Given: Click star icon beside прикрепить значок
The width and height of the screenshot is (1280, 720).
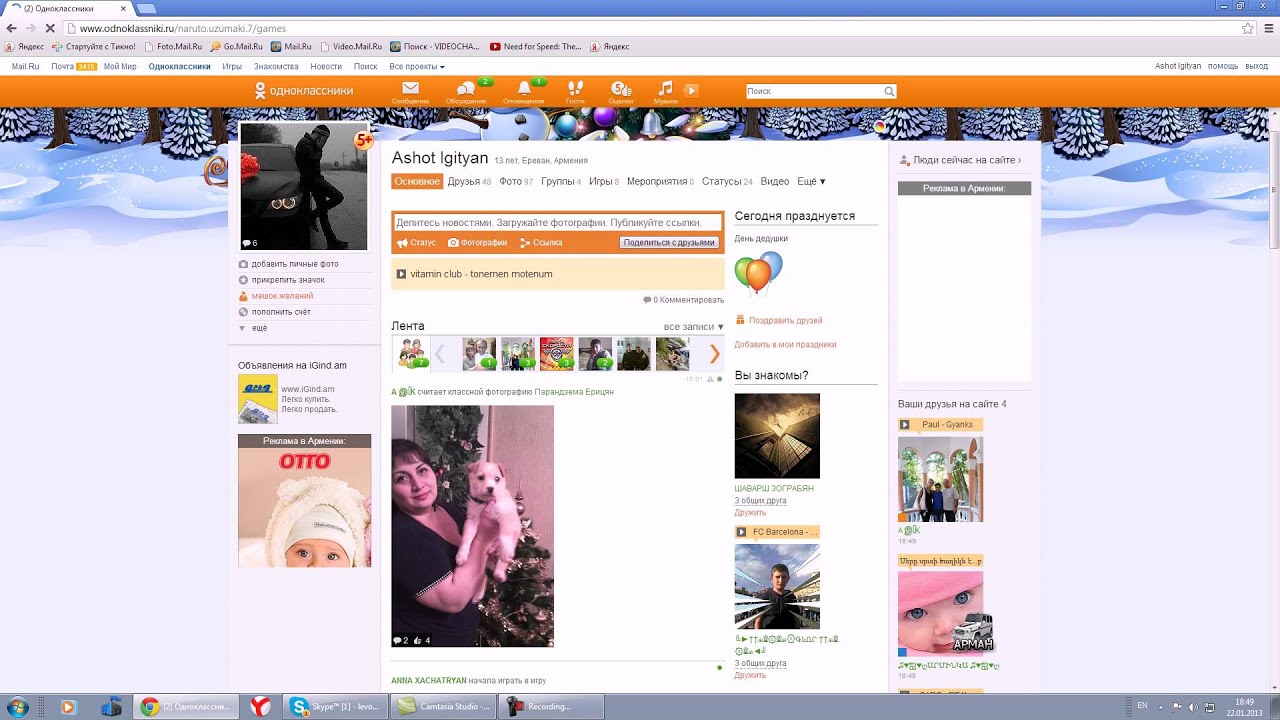Looking at the screenshot, I should coord(243,280).
